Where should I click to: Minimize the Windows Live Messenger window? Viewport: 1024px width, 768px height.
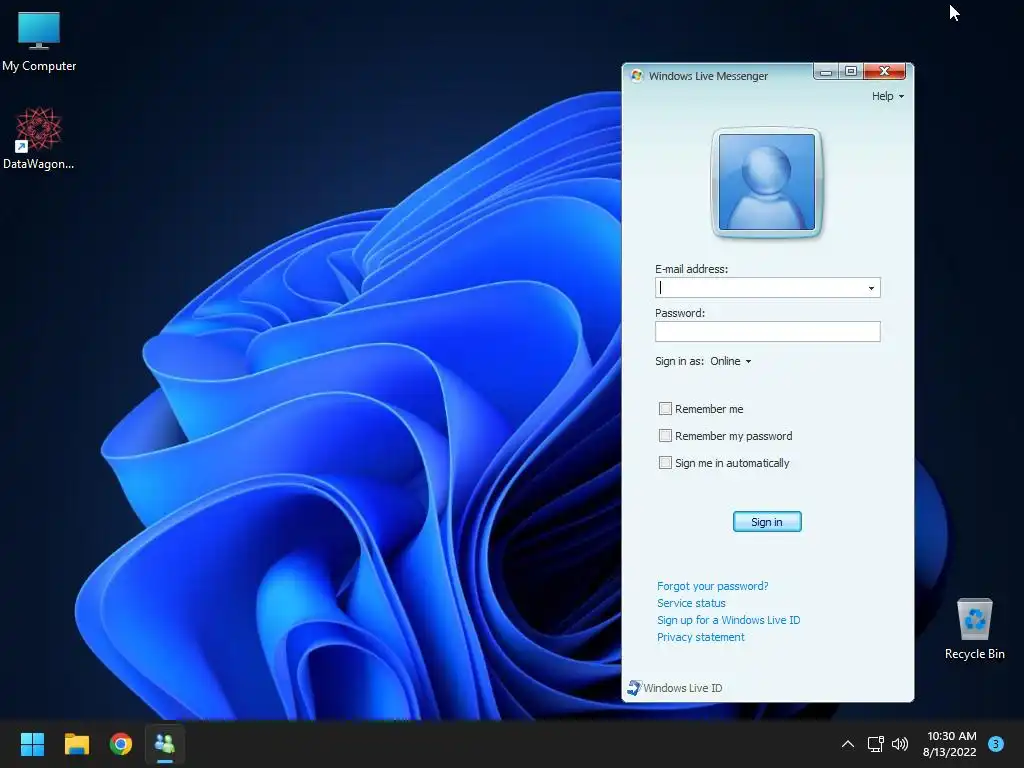tap(826, 71)
